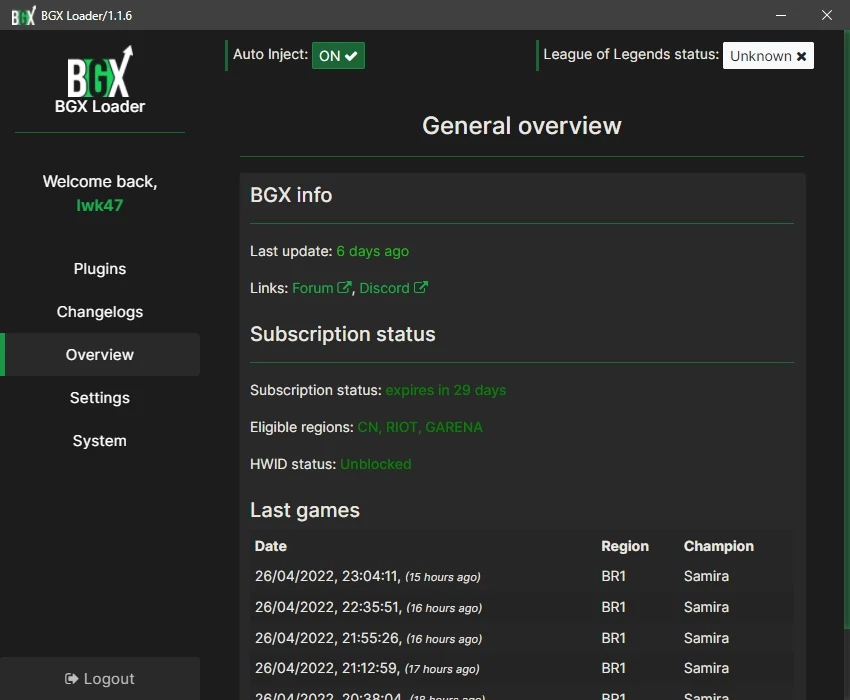Click the checkmark on Auto Inject

351,56
